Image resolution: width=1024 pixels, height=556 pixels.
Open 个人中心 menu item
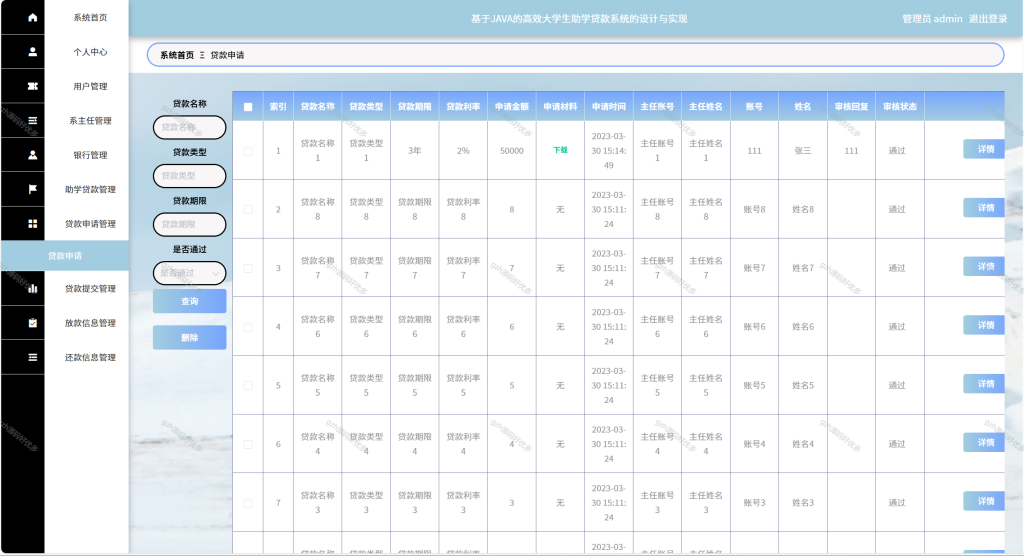coord(90,52)
